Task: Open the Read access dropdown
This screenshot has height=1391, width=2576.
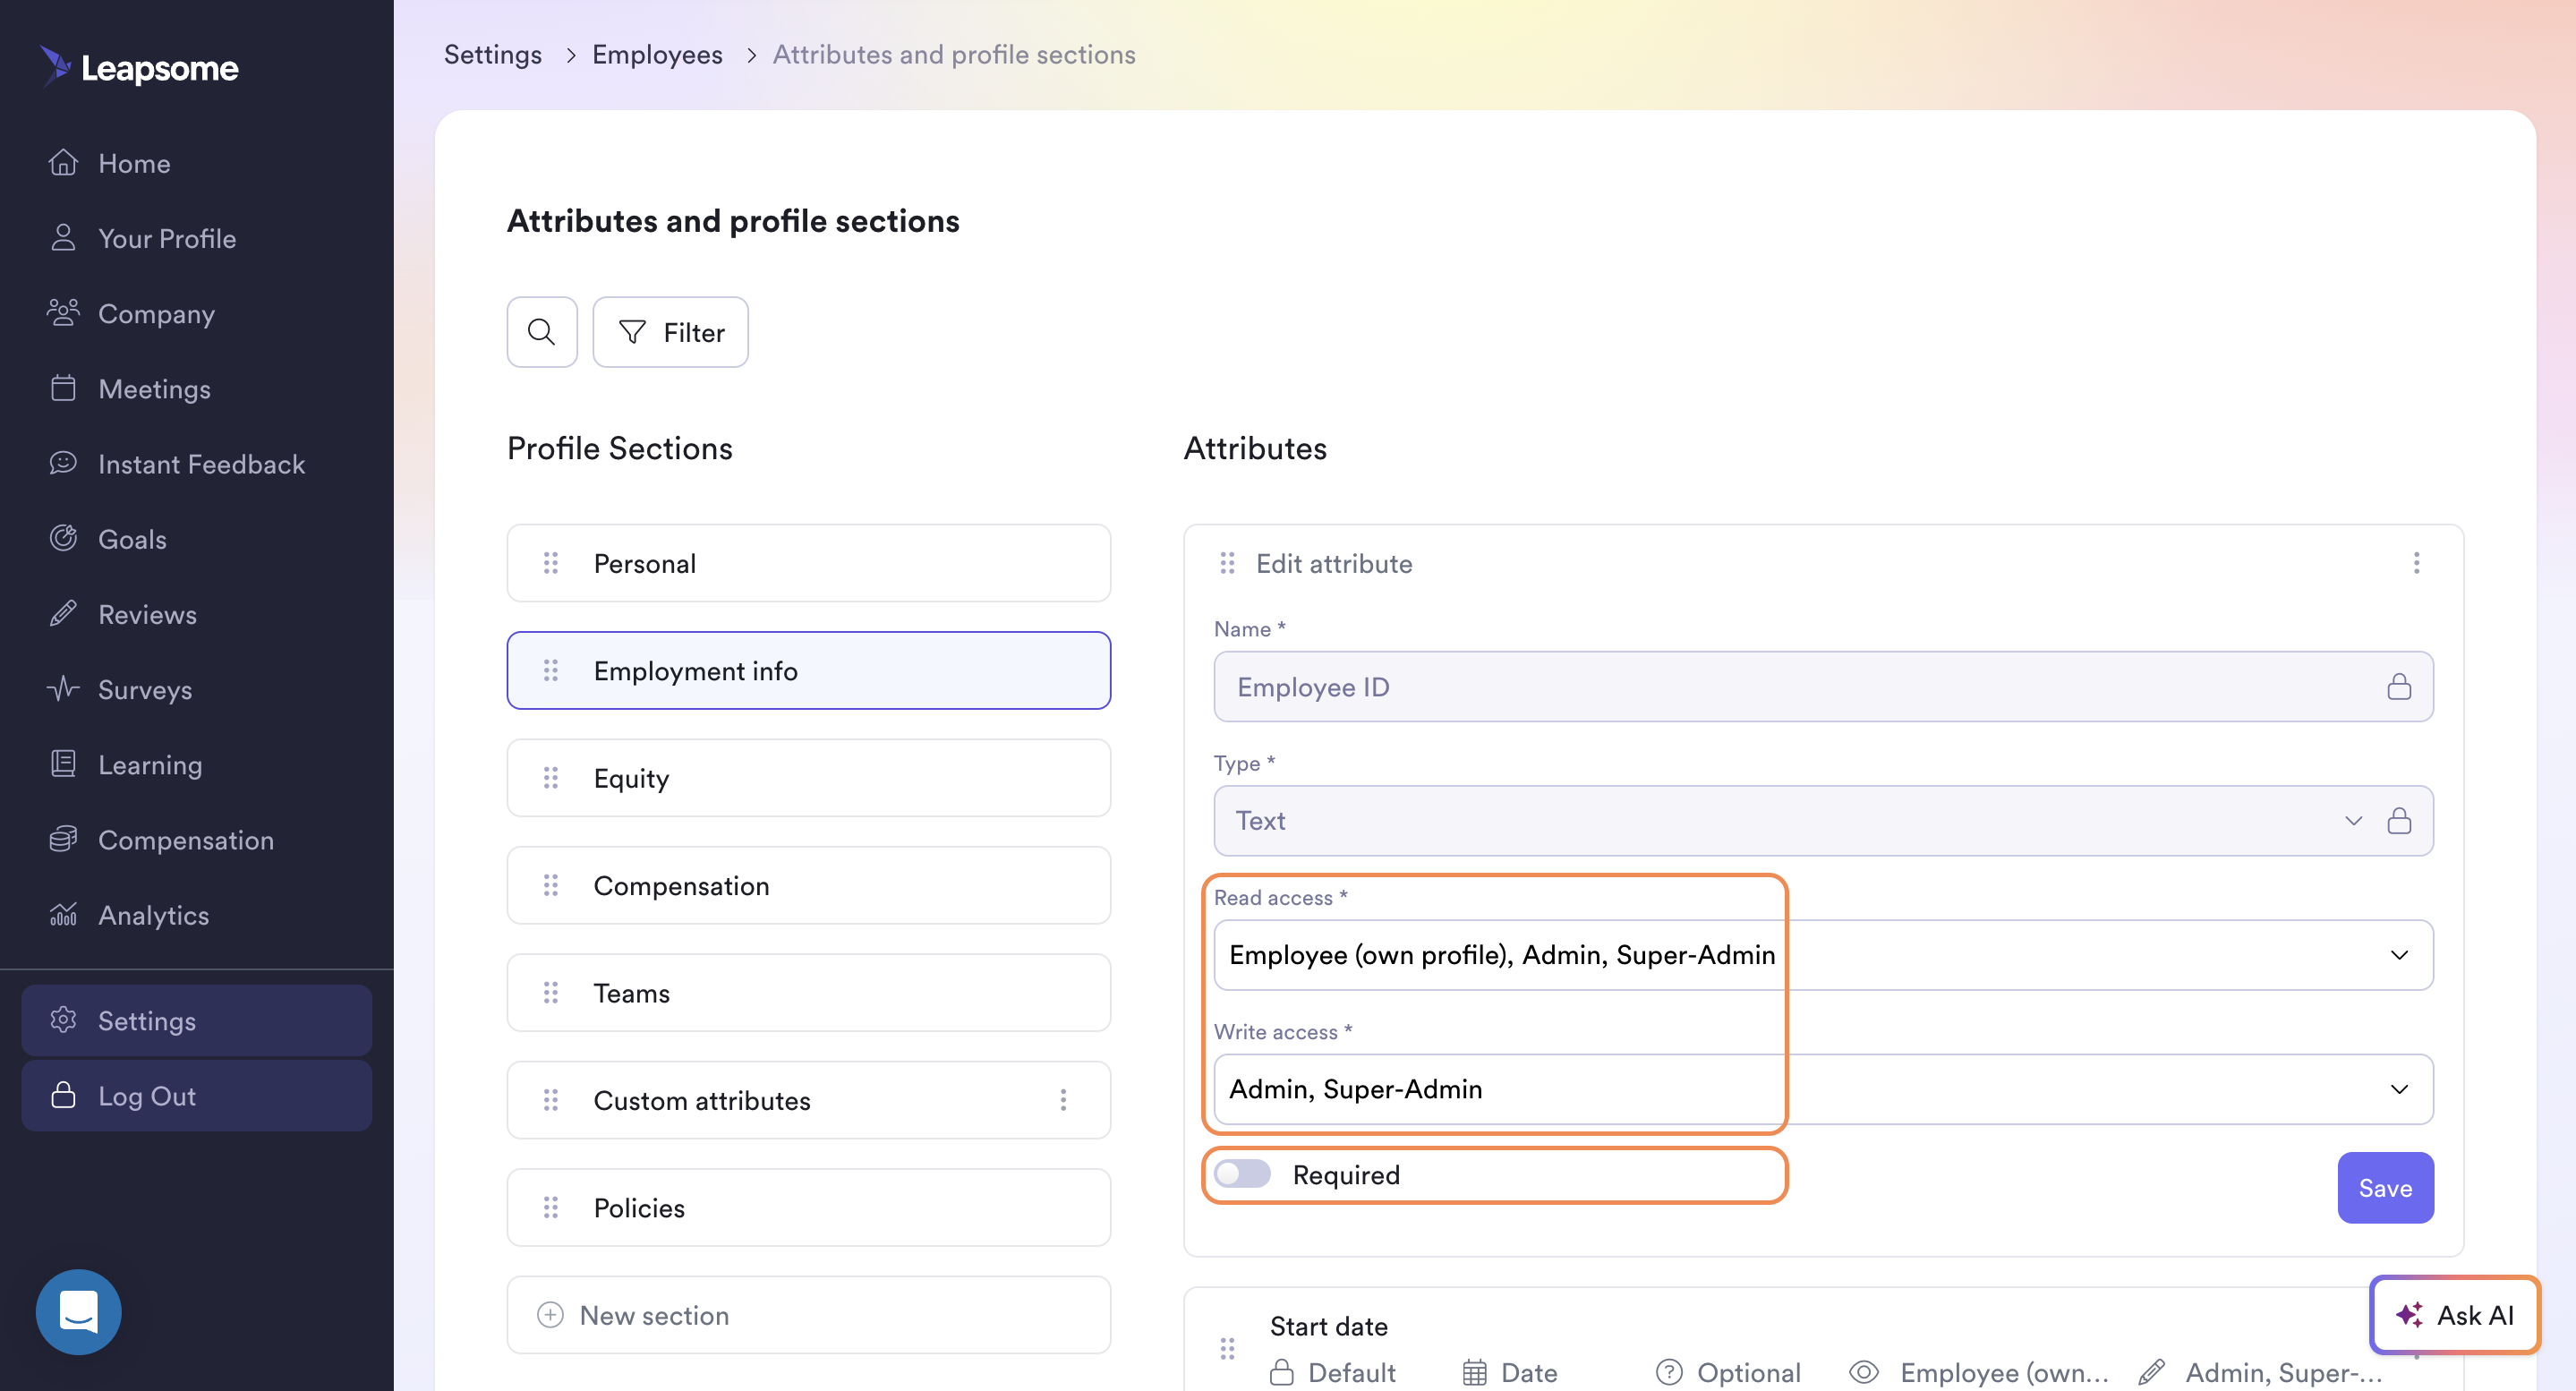Action: point(1823,955)
